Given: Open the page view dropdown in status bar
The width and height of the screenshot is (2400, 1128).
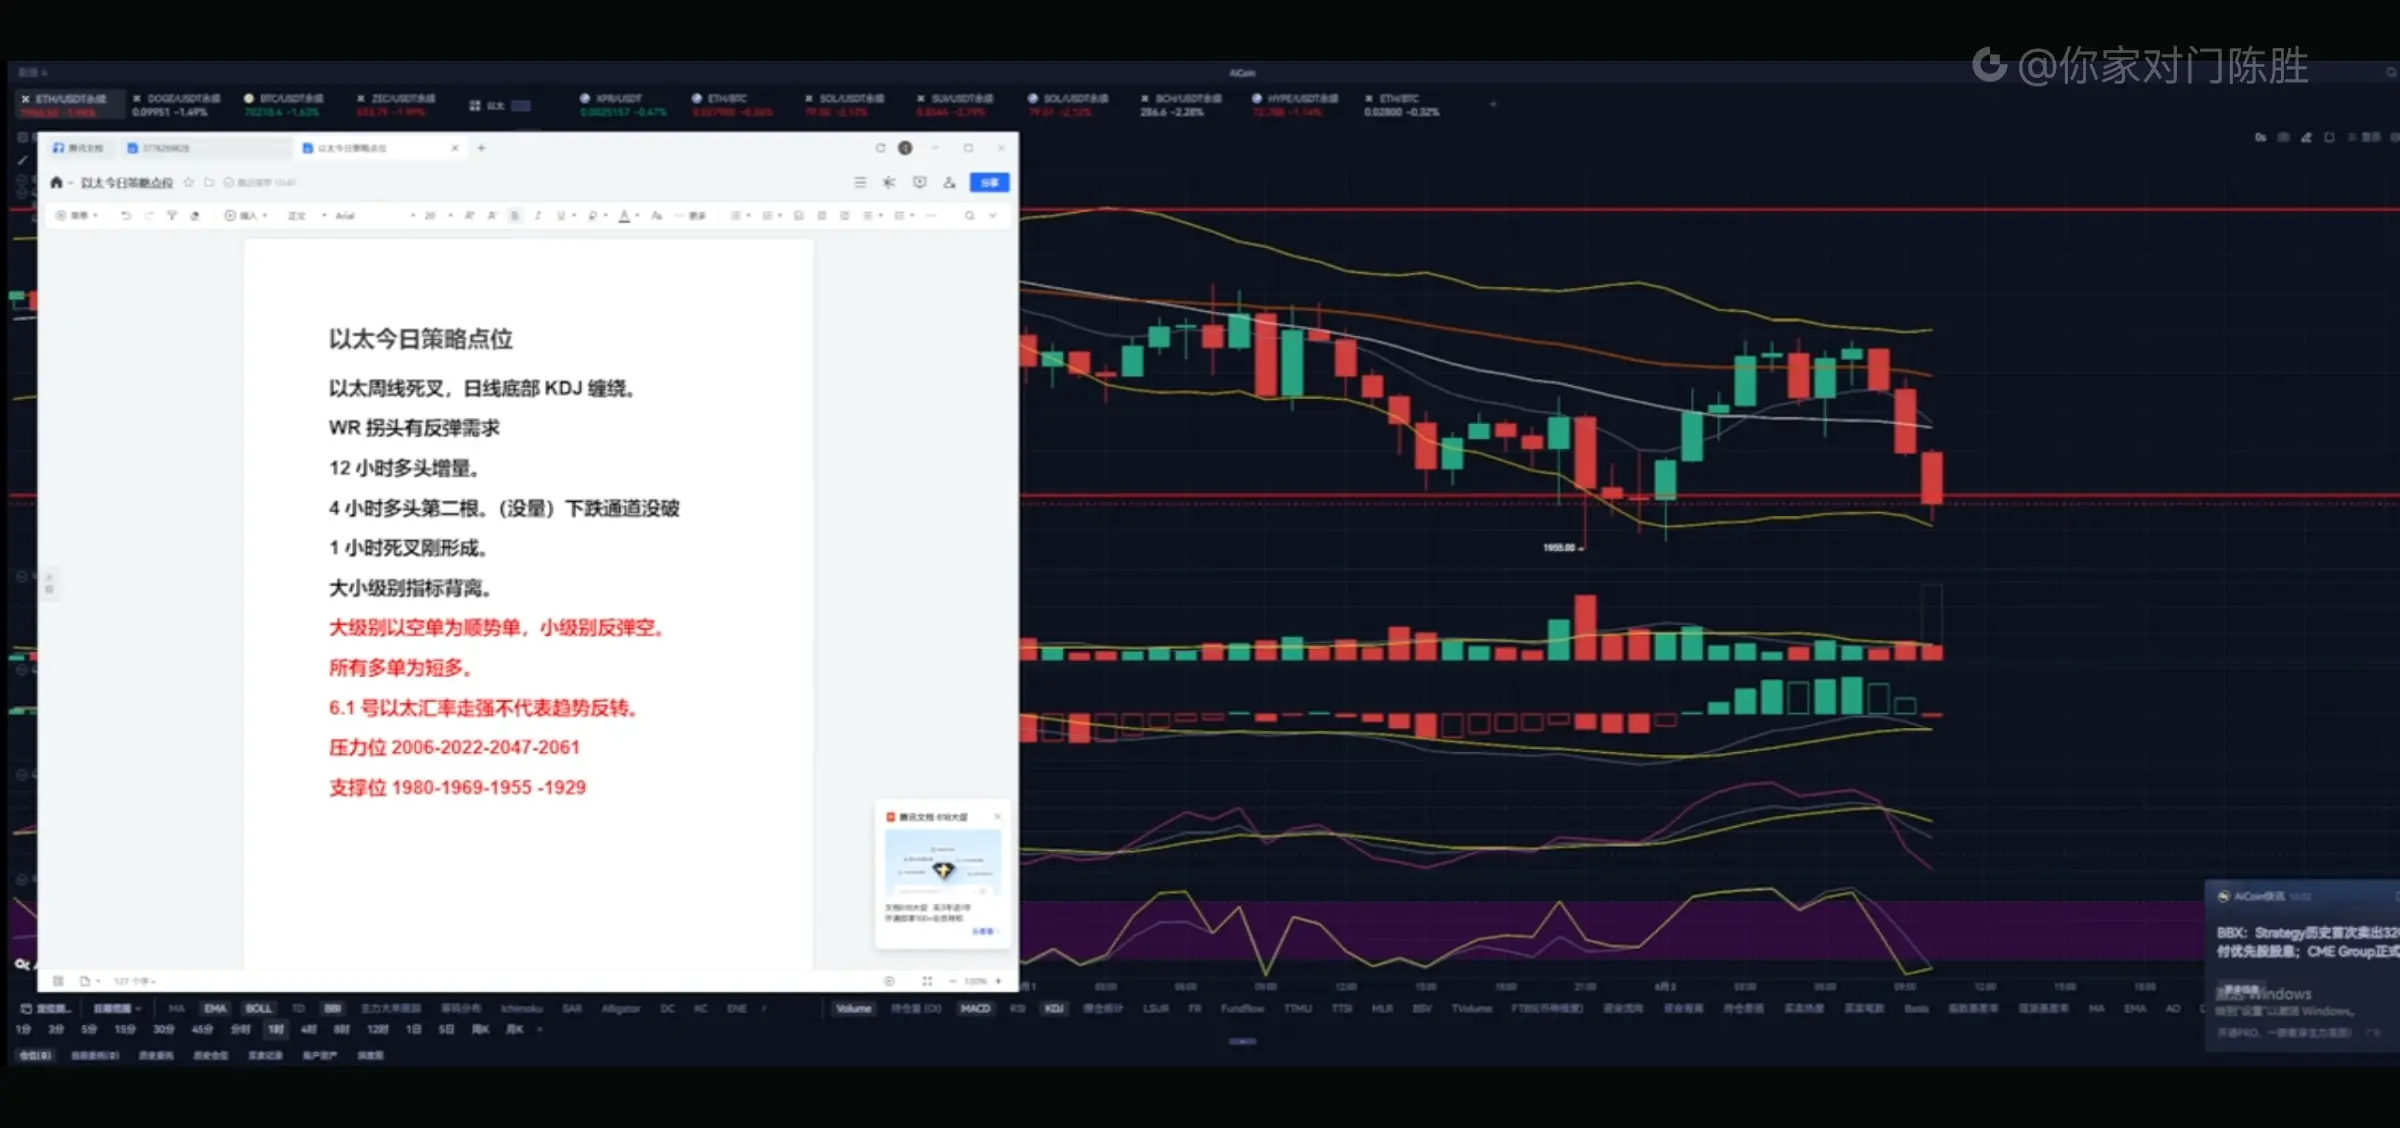Looking at the screenshot, I should point(90,981).
